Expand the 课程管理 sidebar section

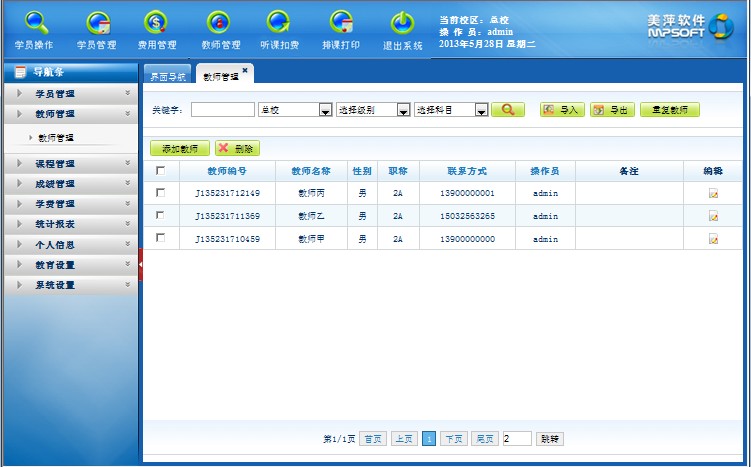pos(70,163)
